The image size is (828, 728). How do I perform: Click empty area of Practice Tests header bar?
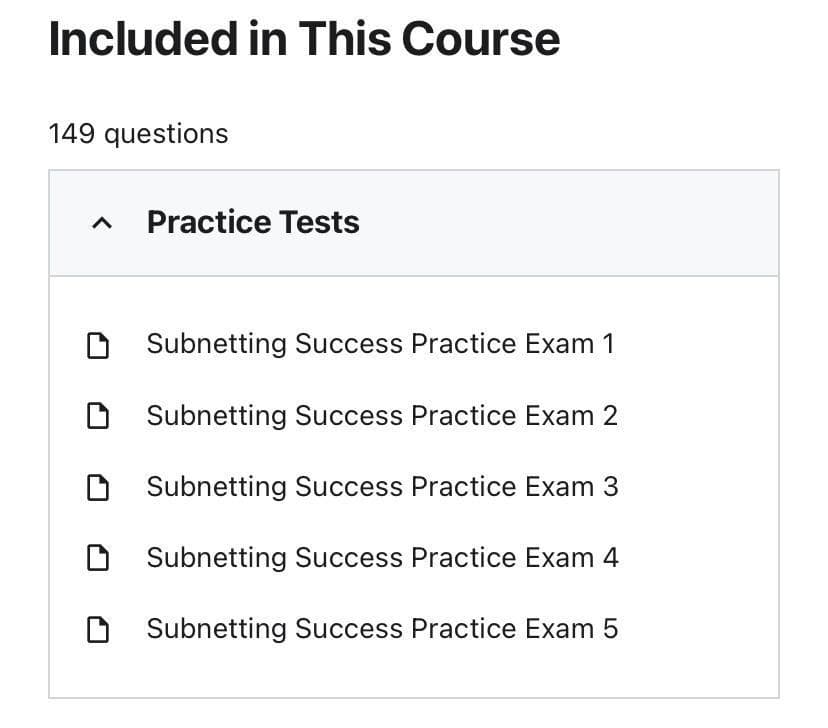(568, 223)
